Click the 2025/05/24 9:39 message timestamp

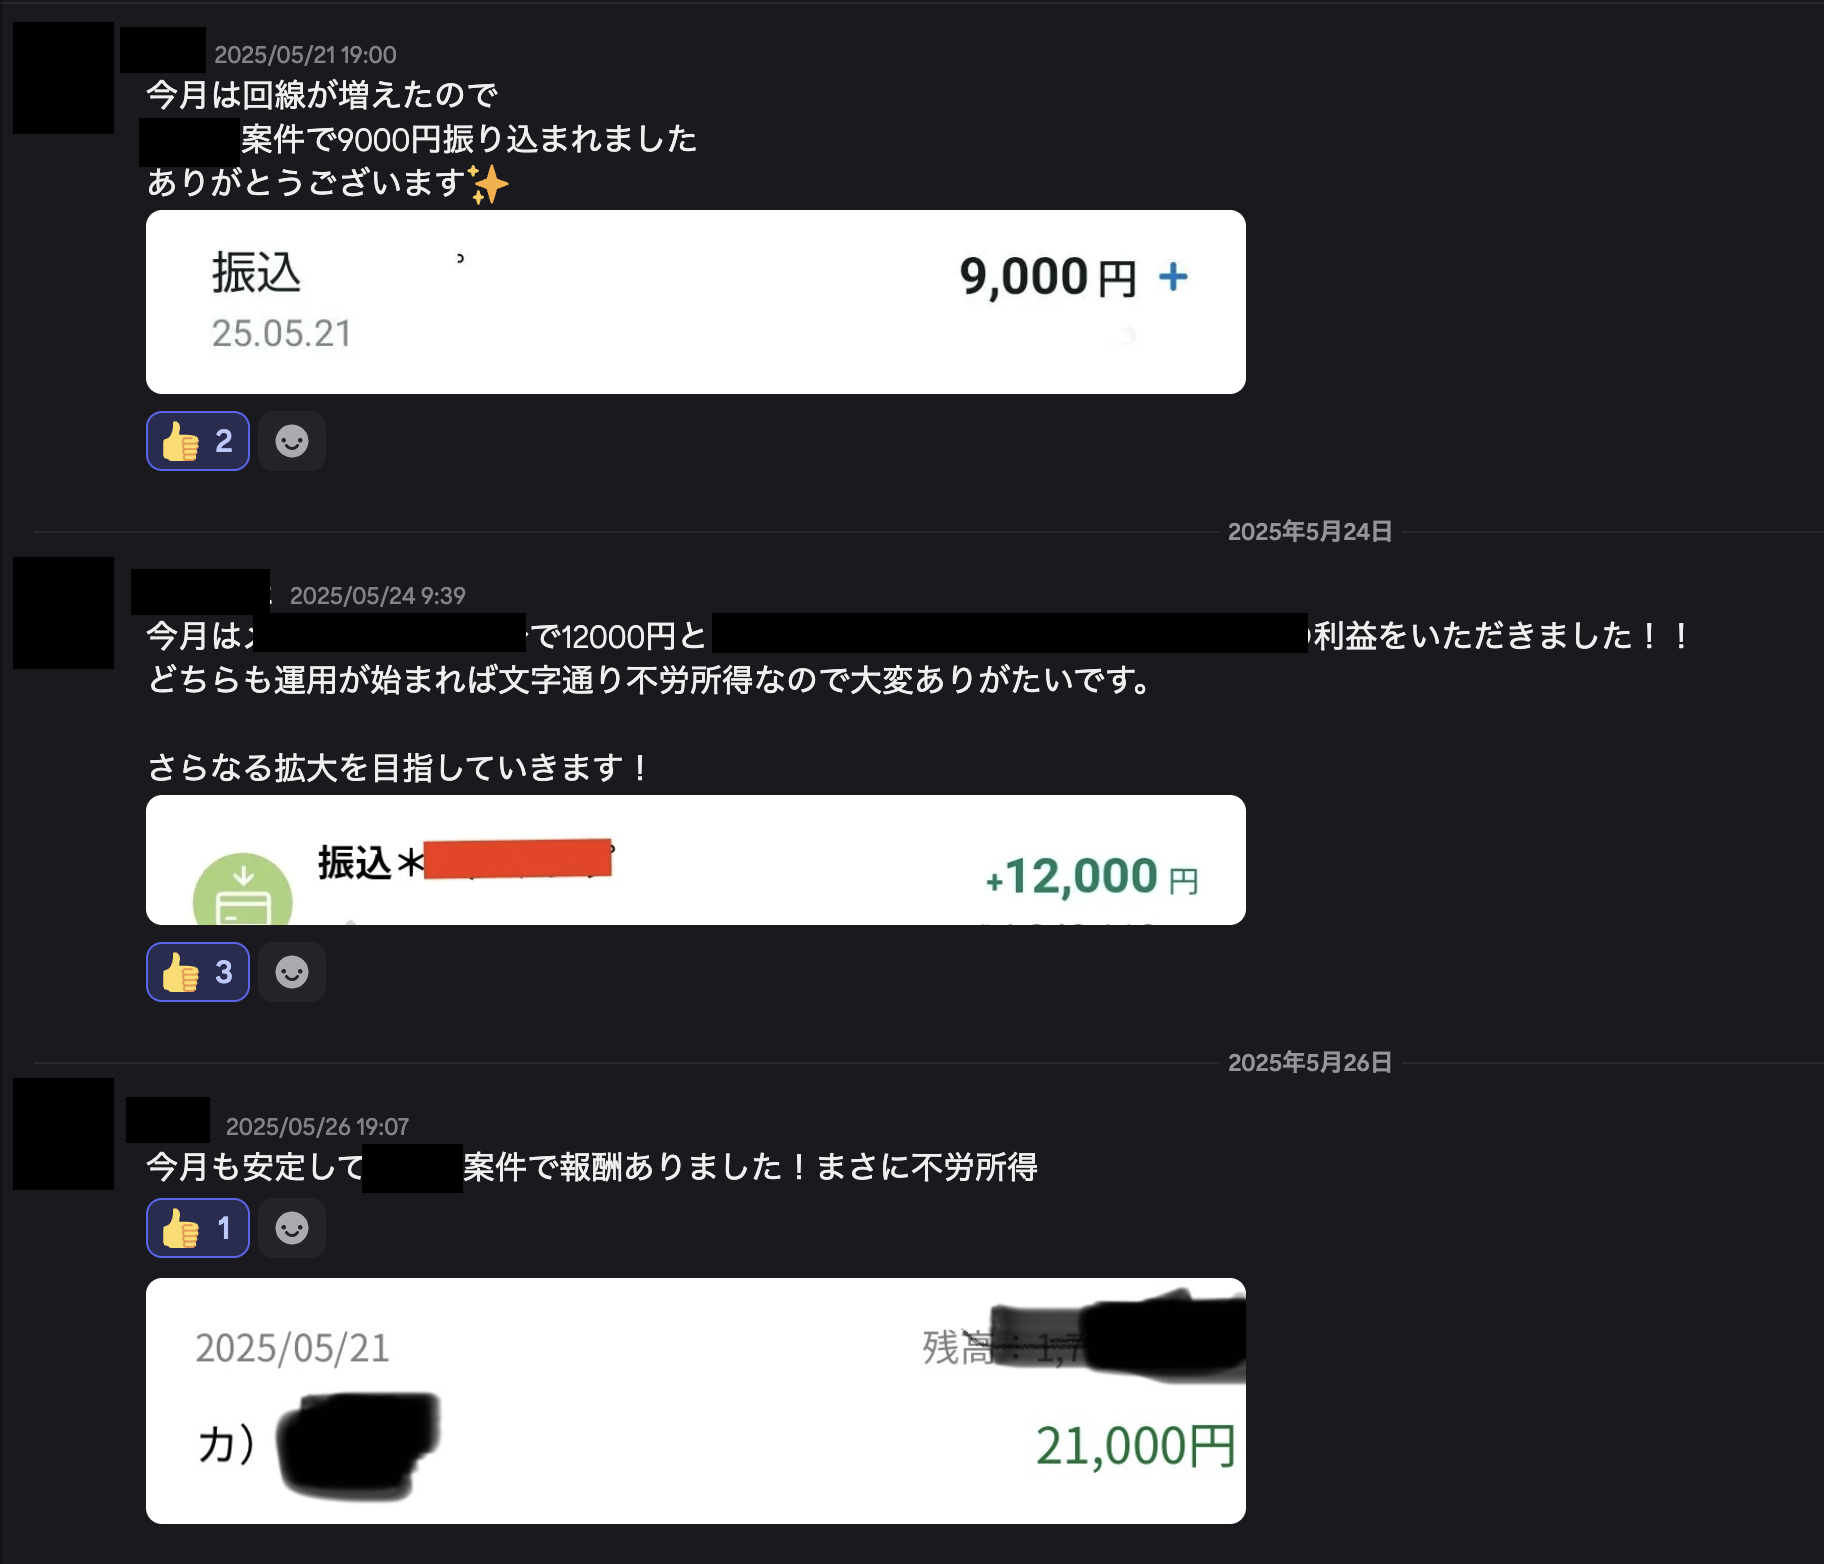[377, 596]
